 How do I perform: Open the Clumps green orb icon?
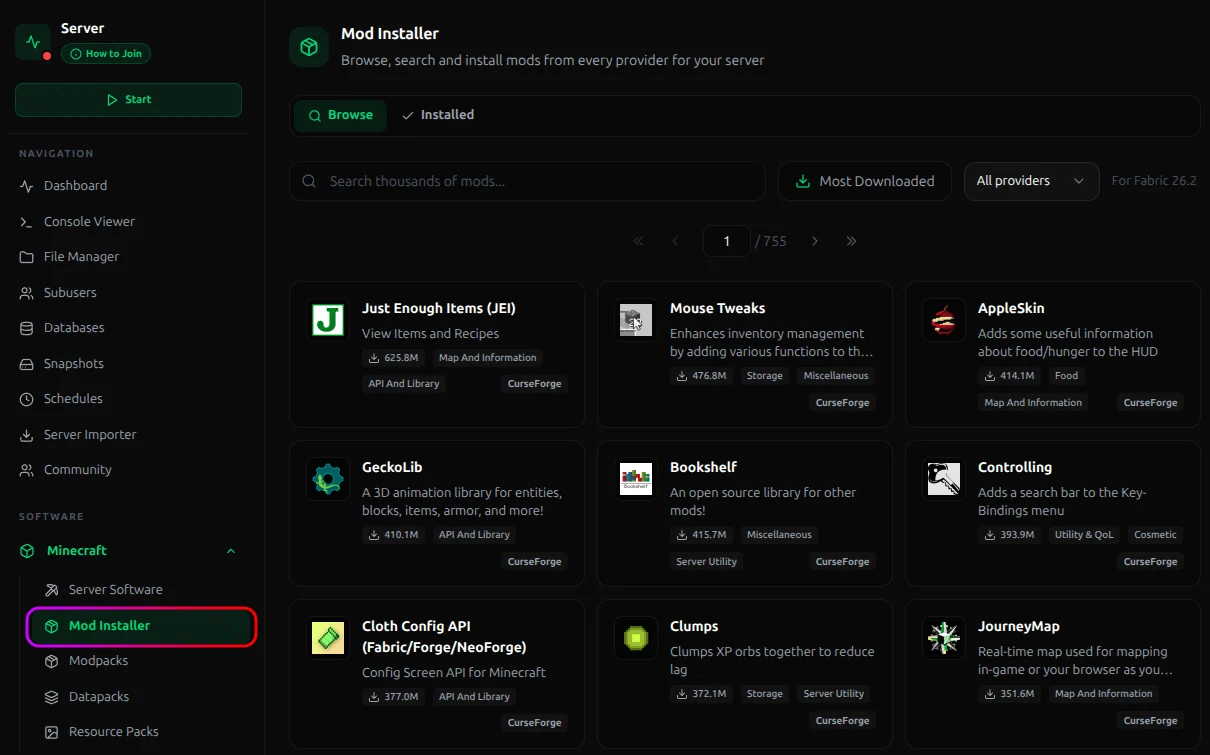[635, 638]
